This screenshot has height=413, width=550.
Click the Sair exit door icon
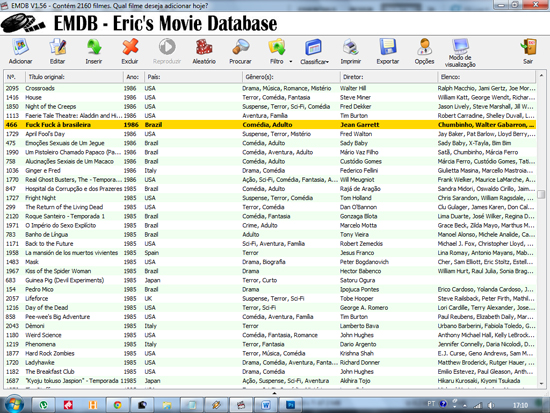pos(528,47)
